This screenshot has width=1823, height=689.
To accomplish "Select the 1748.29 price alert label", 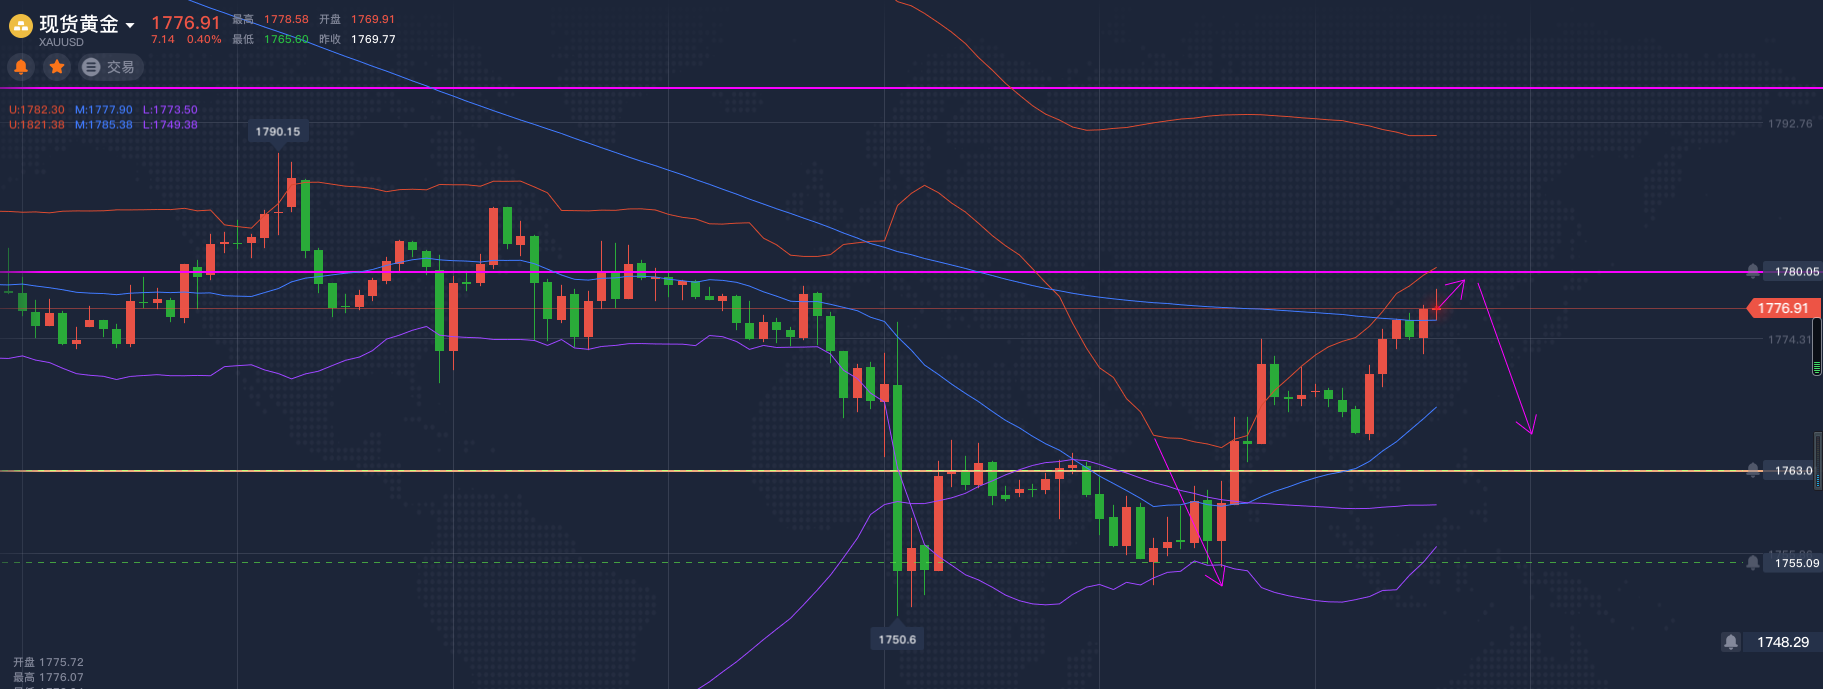I will (x=1783, y=642).
